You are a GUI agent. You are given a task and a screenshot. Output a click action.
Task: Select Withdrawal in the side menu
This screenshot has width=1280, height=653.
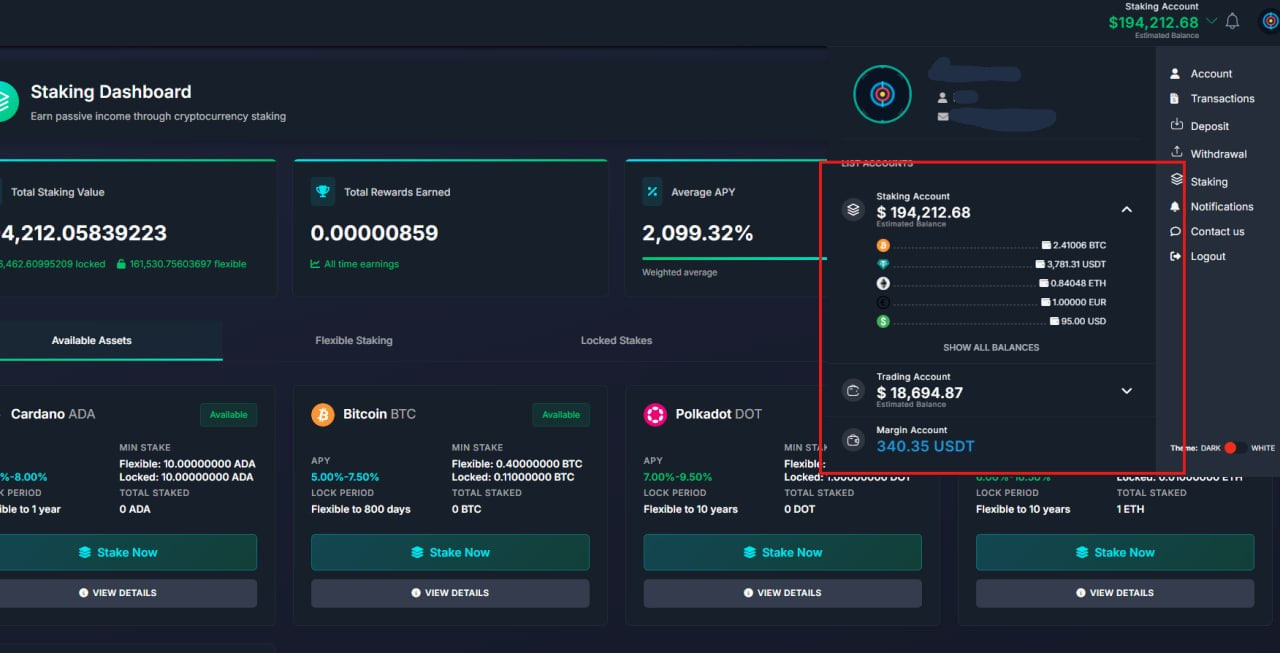coord(1218,154)
